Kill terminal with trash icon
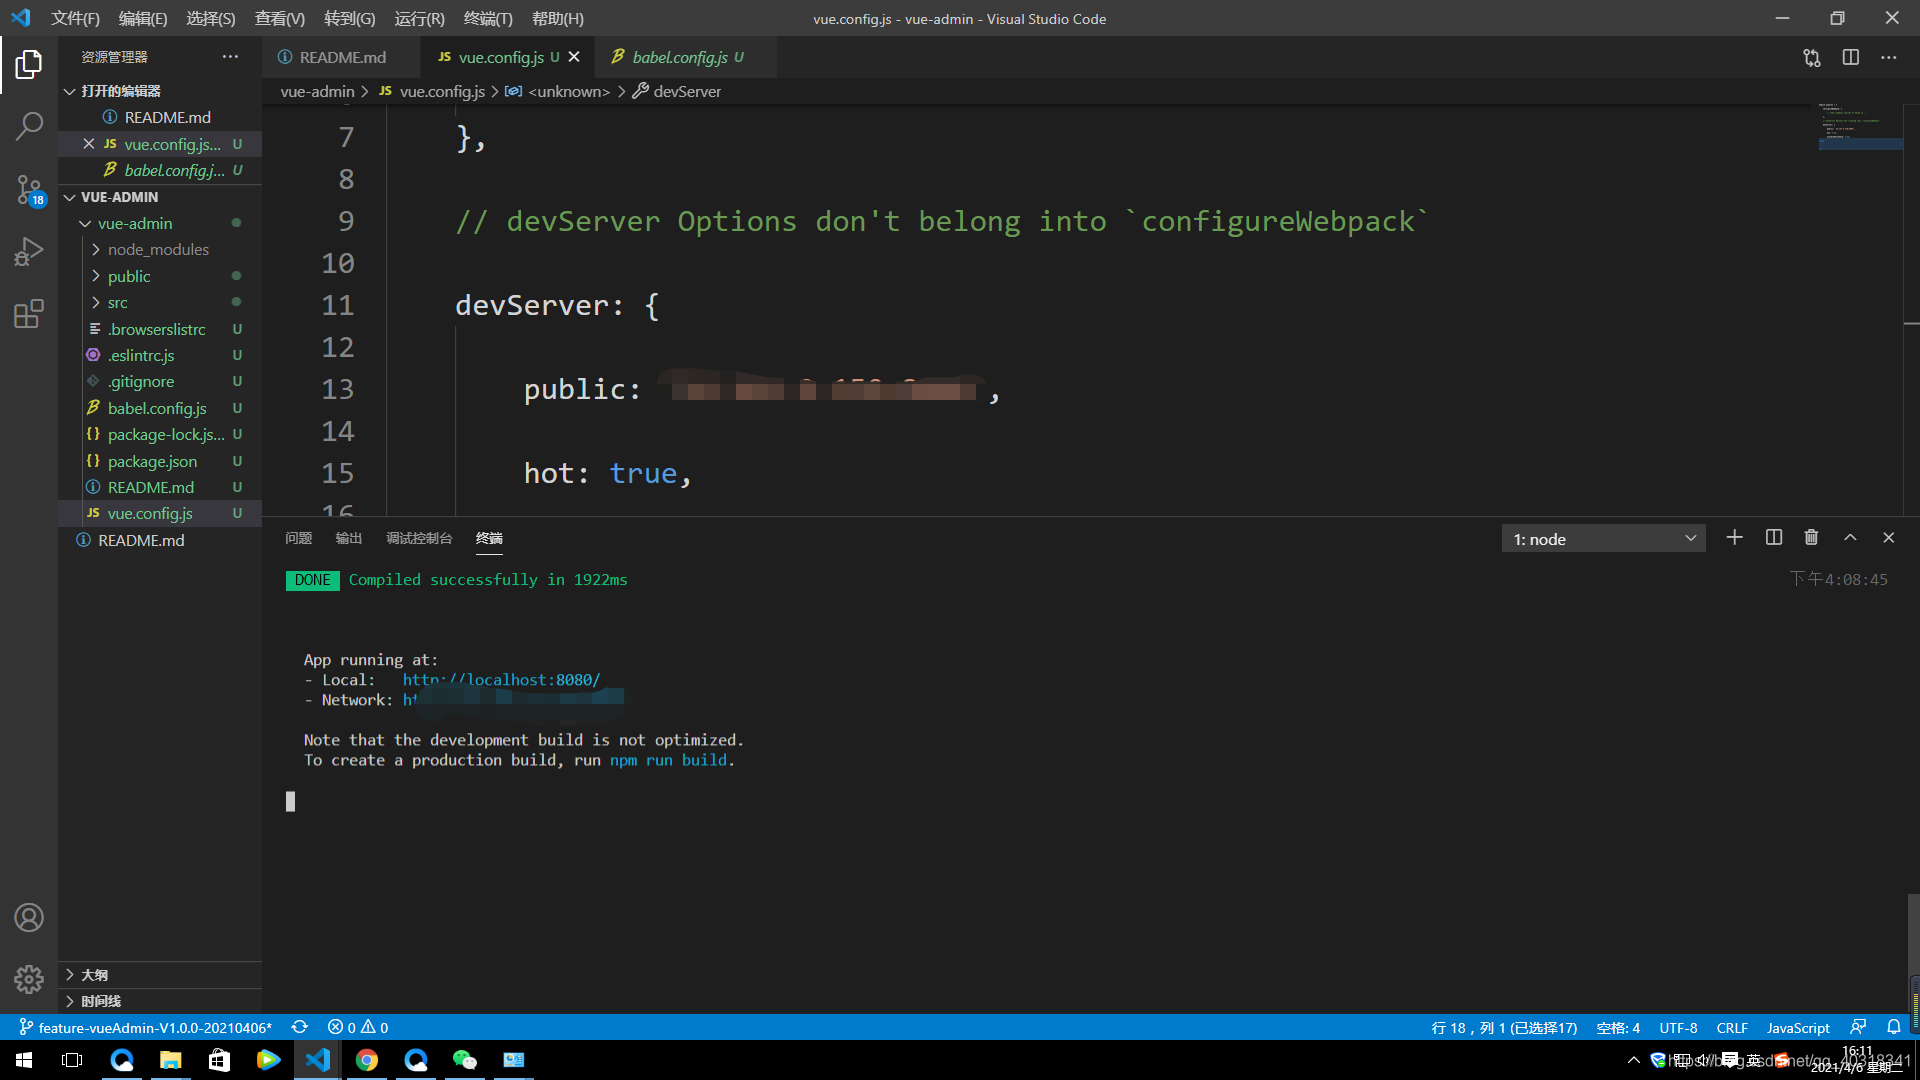Image resolution: width=1920 pixels, height=1080 pixels. 1811,538
